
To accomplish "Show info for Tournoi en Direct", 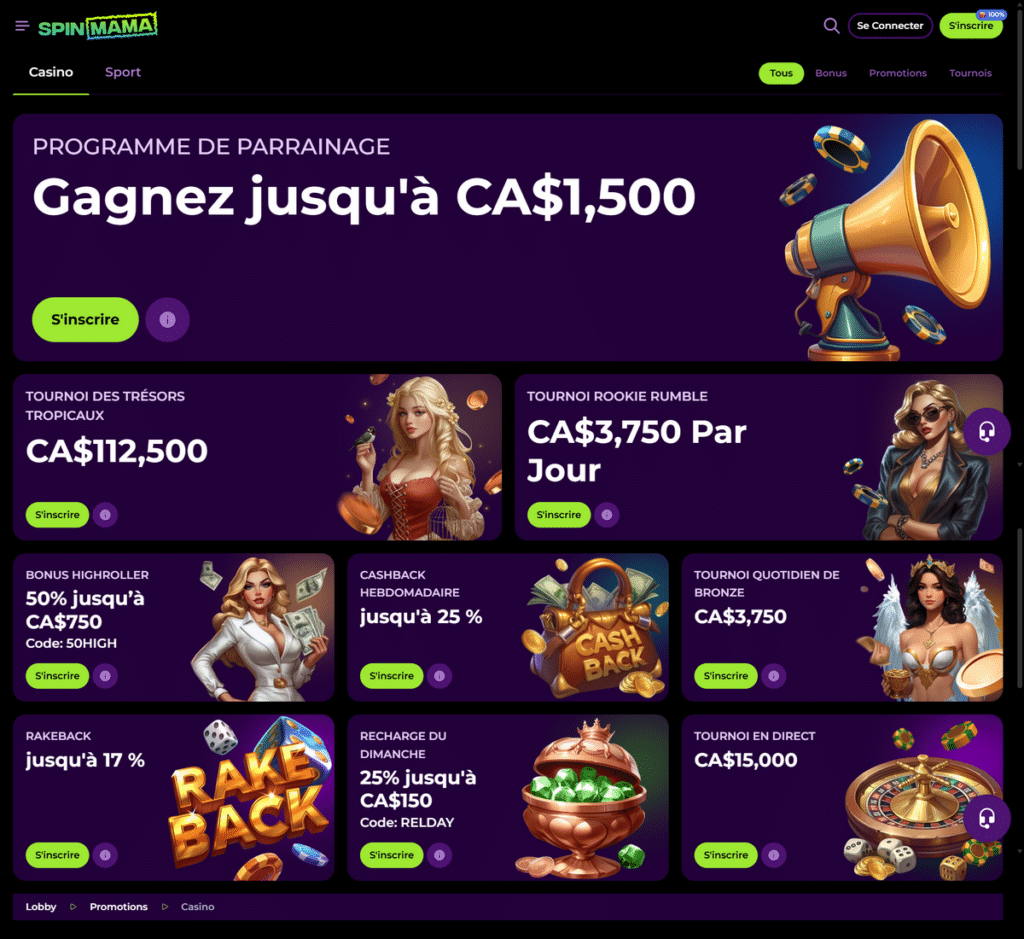I will click(x=774, y=855).
